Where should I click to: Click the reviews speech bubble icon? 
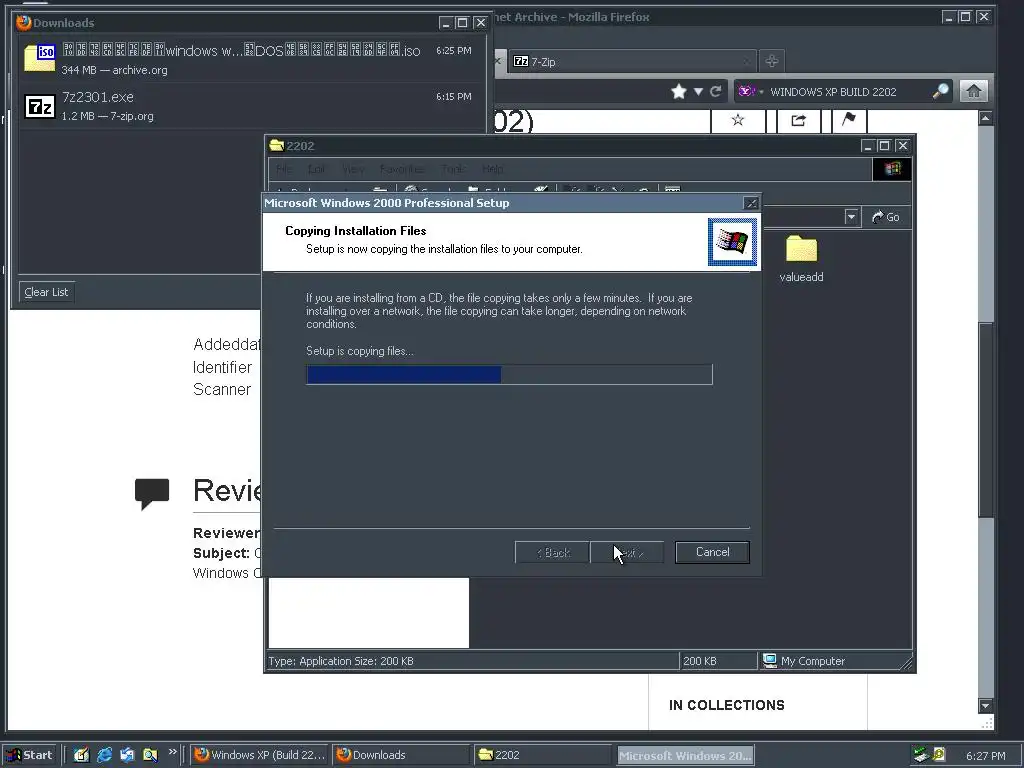(152, 493)
